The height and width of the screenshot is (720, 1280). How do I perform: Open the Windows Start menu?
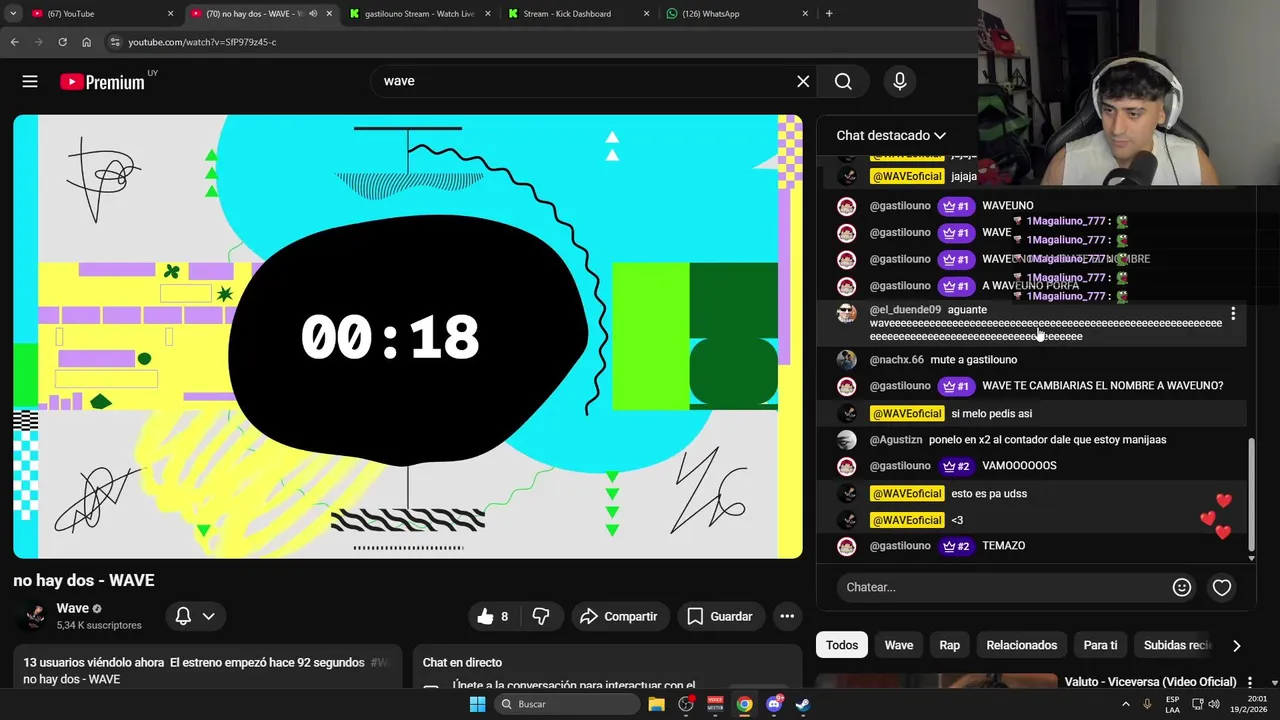pos(478,704)
